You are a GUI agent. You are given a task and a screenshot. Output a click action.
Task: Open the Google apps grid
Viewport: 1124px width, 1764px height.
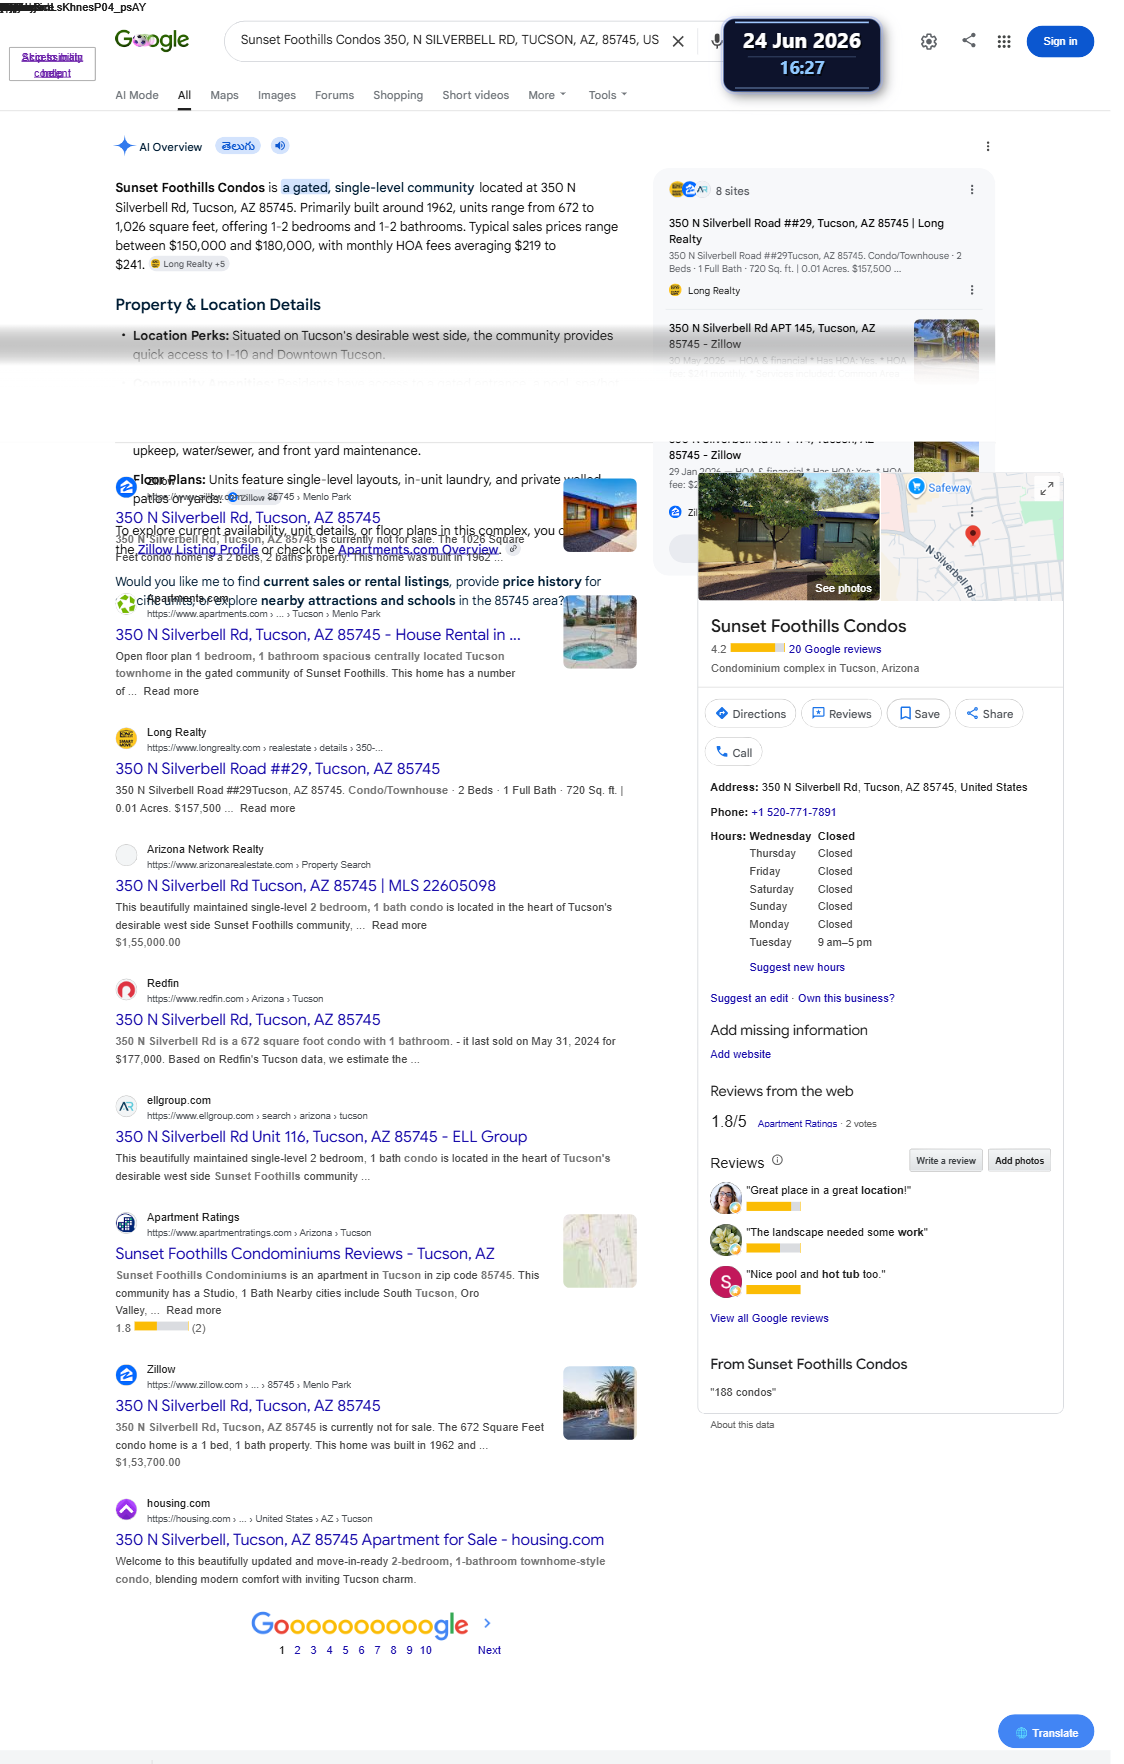tap(1004, 41)
